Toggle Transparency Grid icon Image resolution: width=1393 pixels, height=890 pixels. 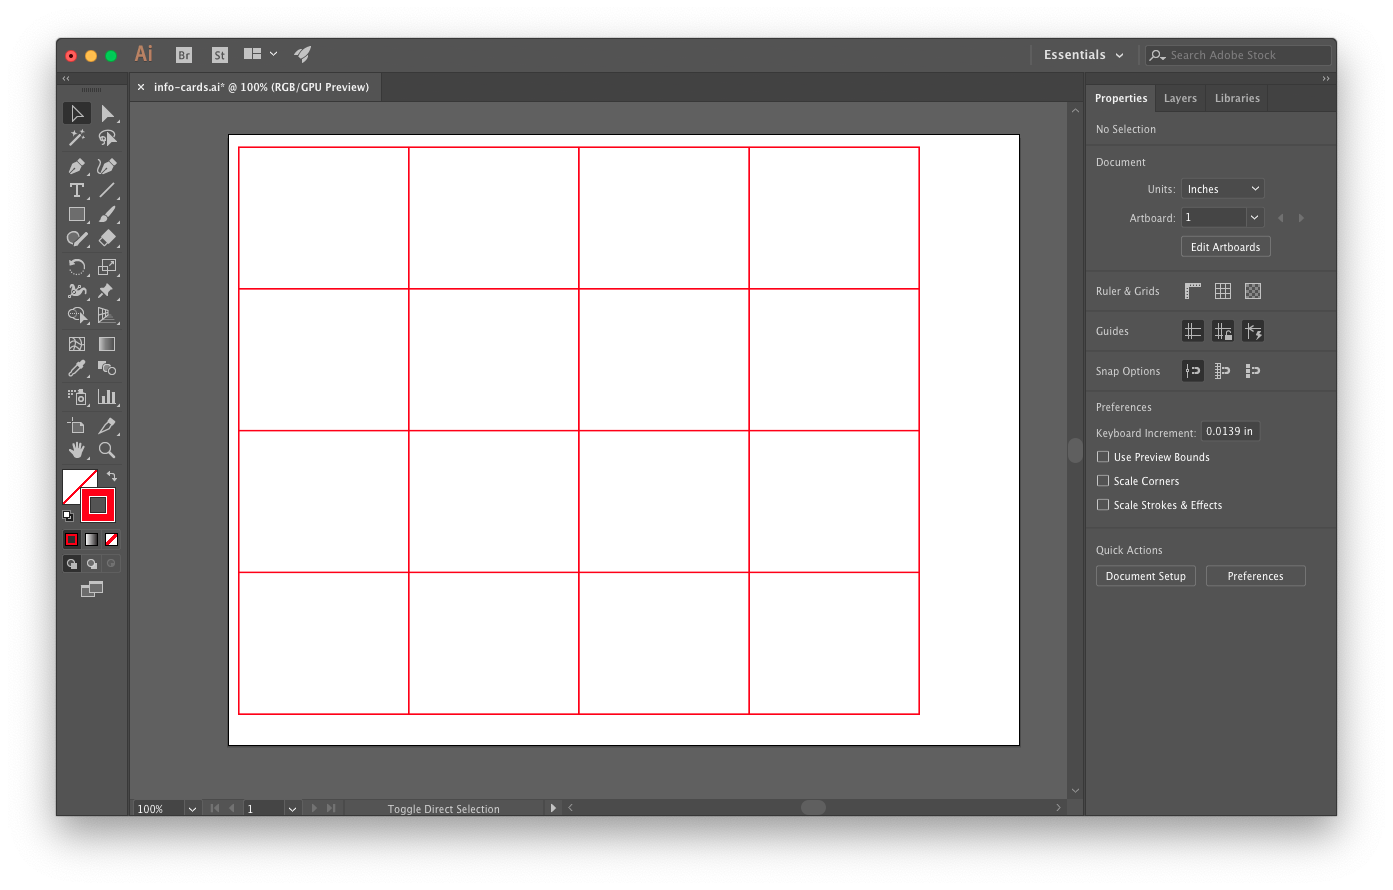pyautogui.click(x=1253, y=291)
